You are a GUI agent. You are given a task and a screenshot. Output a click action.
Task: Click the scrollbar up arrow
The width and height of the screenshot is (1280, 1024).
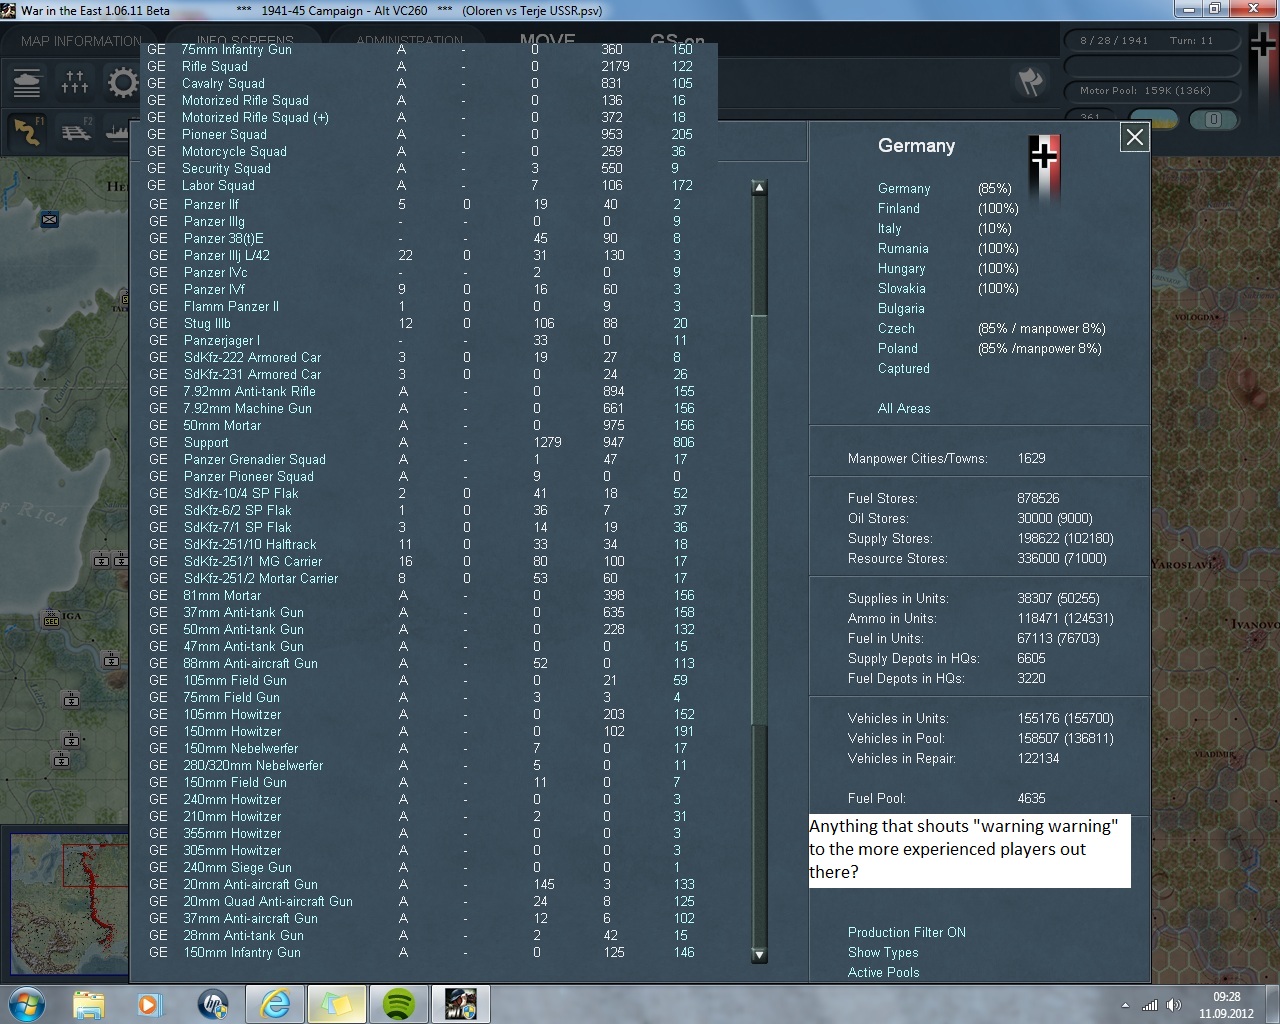[x=759, y=187]
